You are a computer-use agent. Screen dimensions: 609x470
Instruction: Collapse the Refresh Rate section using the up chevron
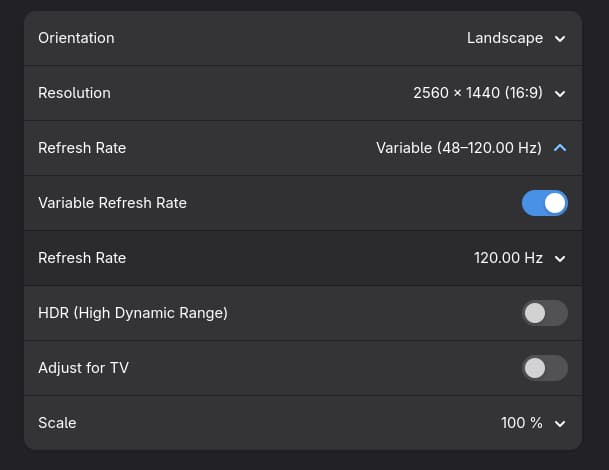click(560, 148)
